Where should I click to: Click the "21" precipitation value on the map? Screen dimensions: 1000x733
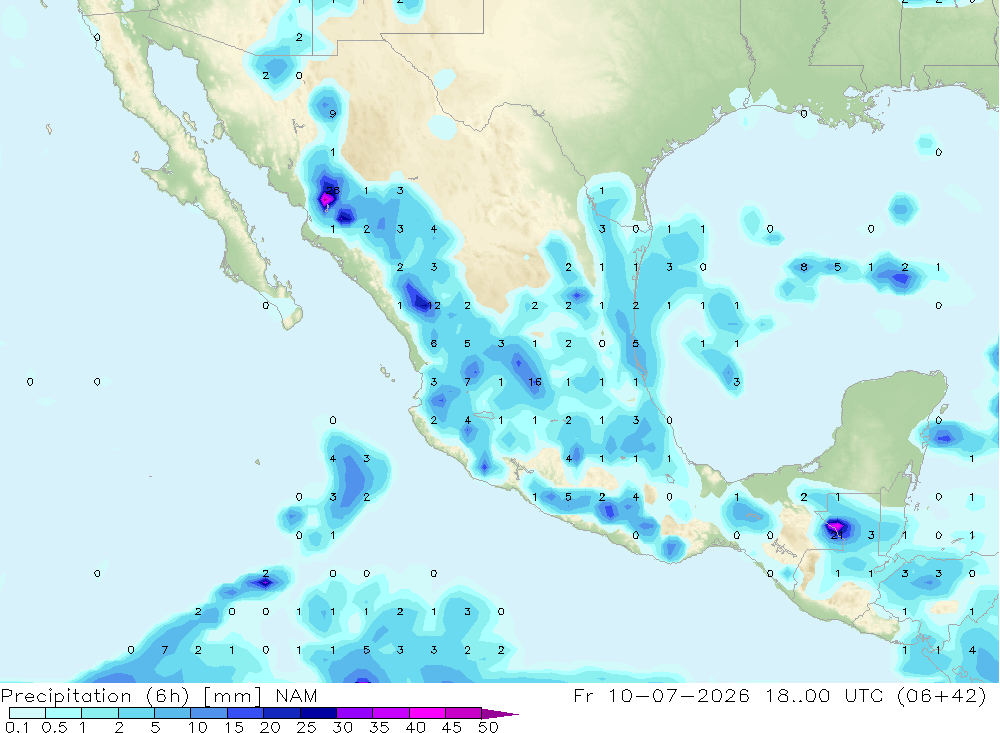[x=837, y=535]
